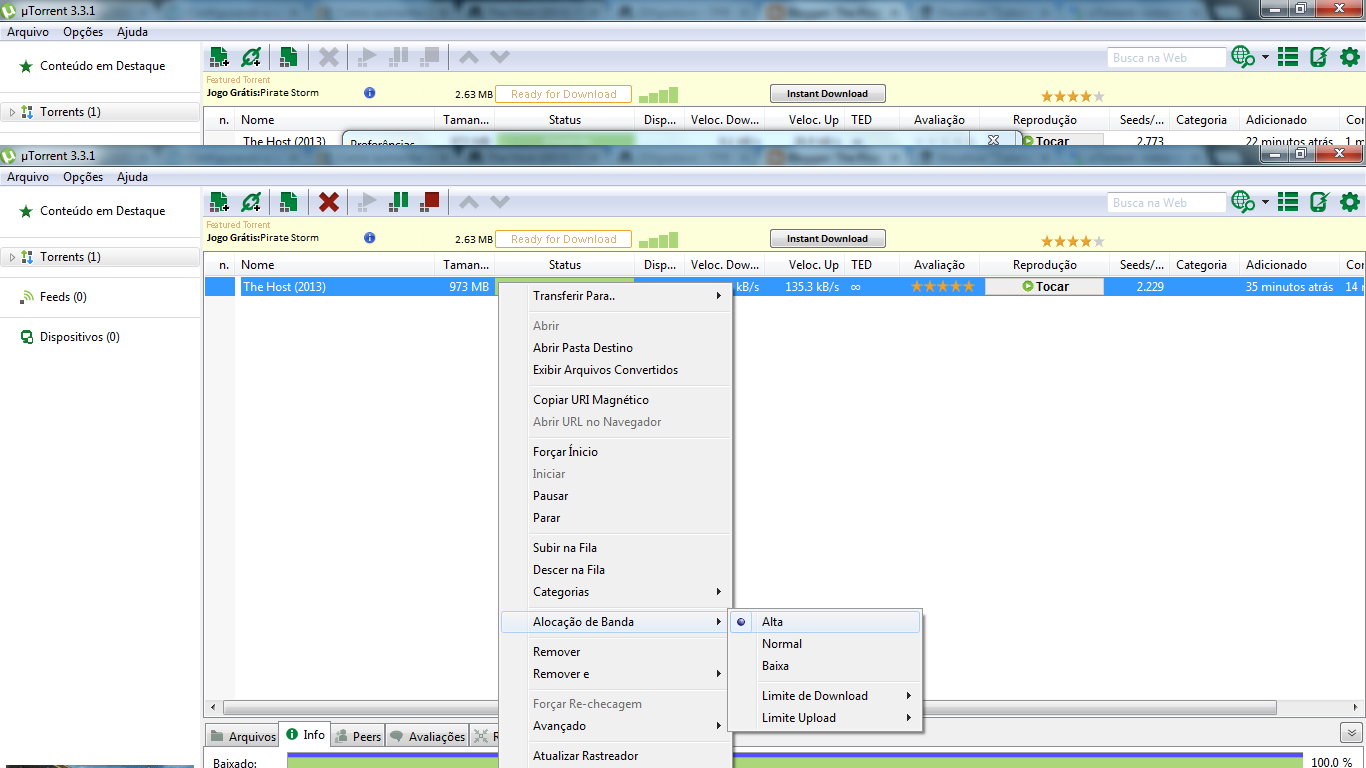Open Opções menu in front window
Image resolution: width=1366 pixels, height=768 pixels.
[x=83, y=177]
